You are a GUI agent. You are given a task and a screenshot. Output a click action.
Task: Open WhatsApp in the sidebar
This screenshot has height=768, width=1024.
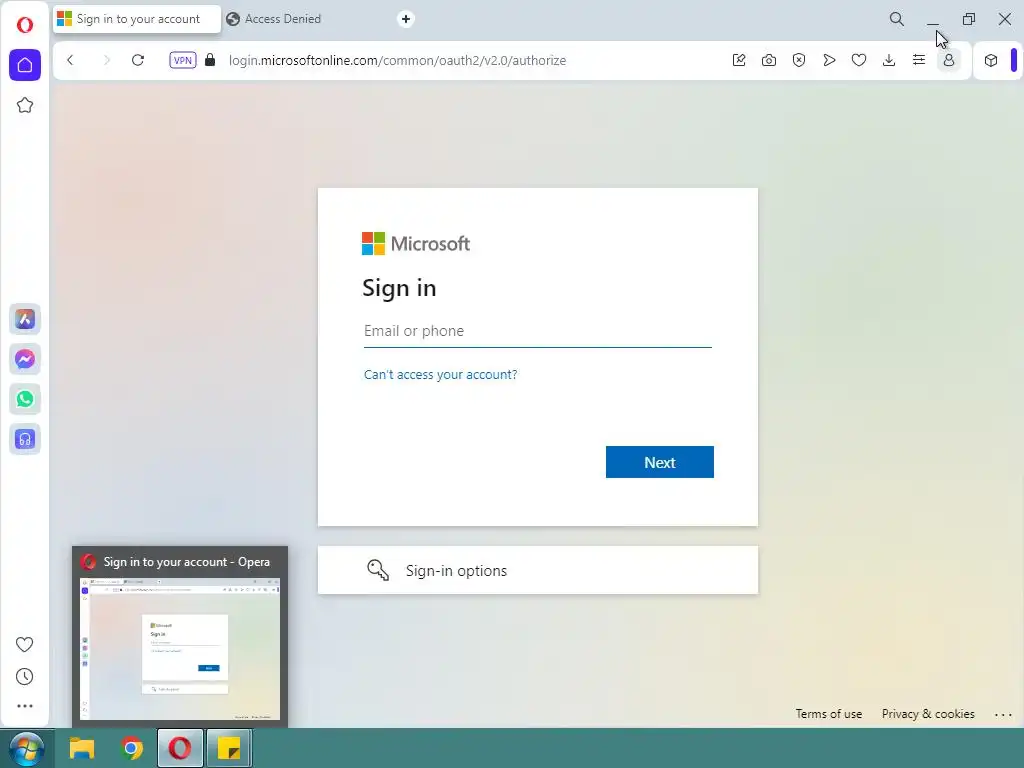pyautogui.click(x=25, y=399)
